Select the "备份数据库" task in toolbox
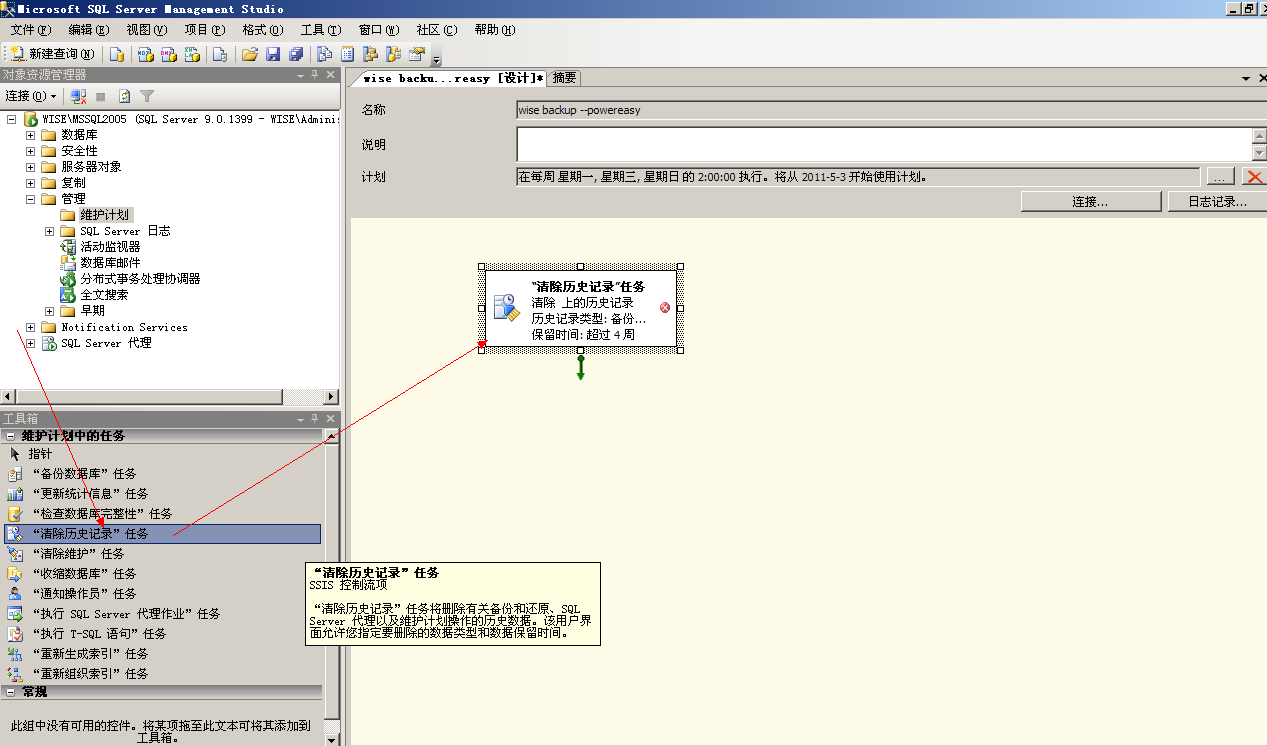Screen dimensions: 1267x746 pyautogui.click(x=83, y=474)
